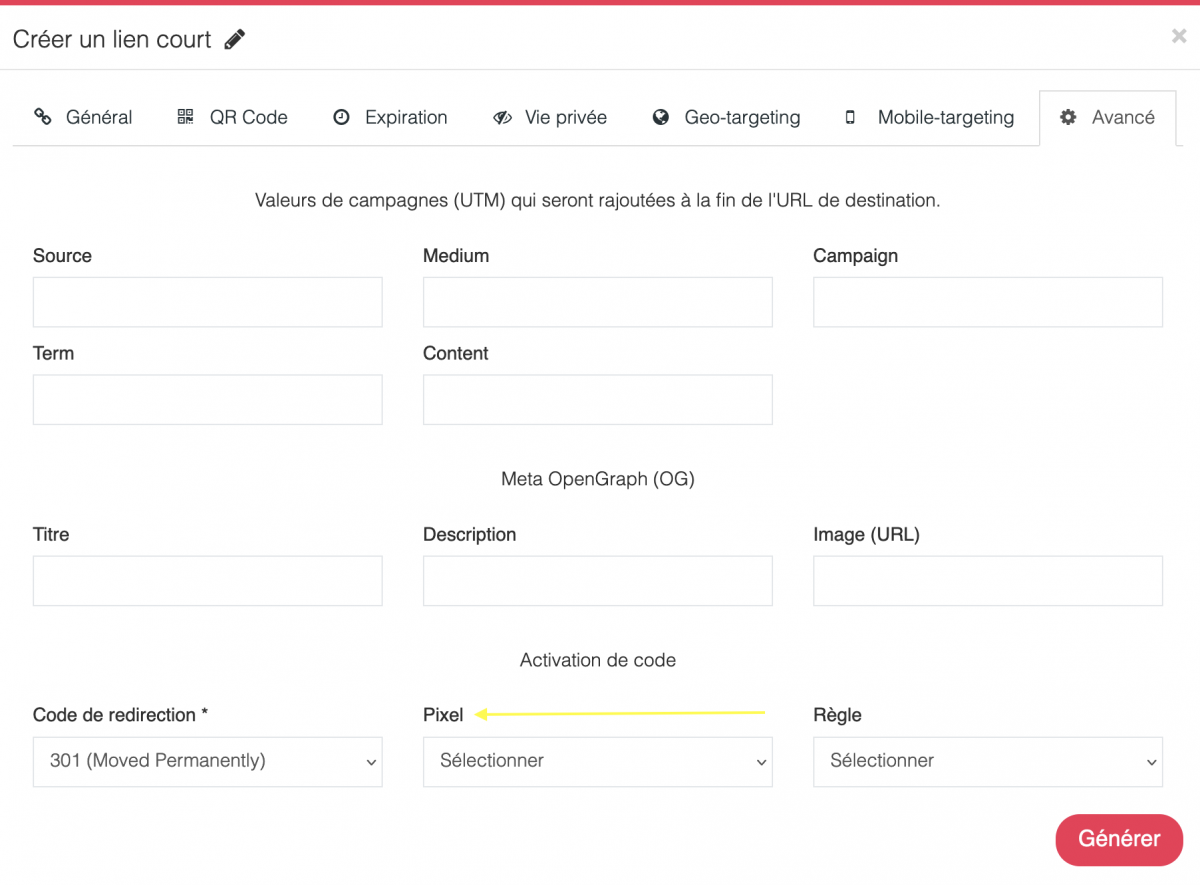This screenshot has width=1200, height=885.
Task: Click the 'Source' field label
Action: (62, 256)
